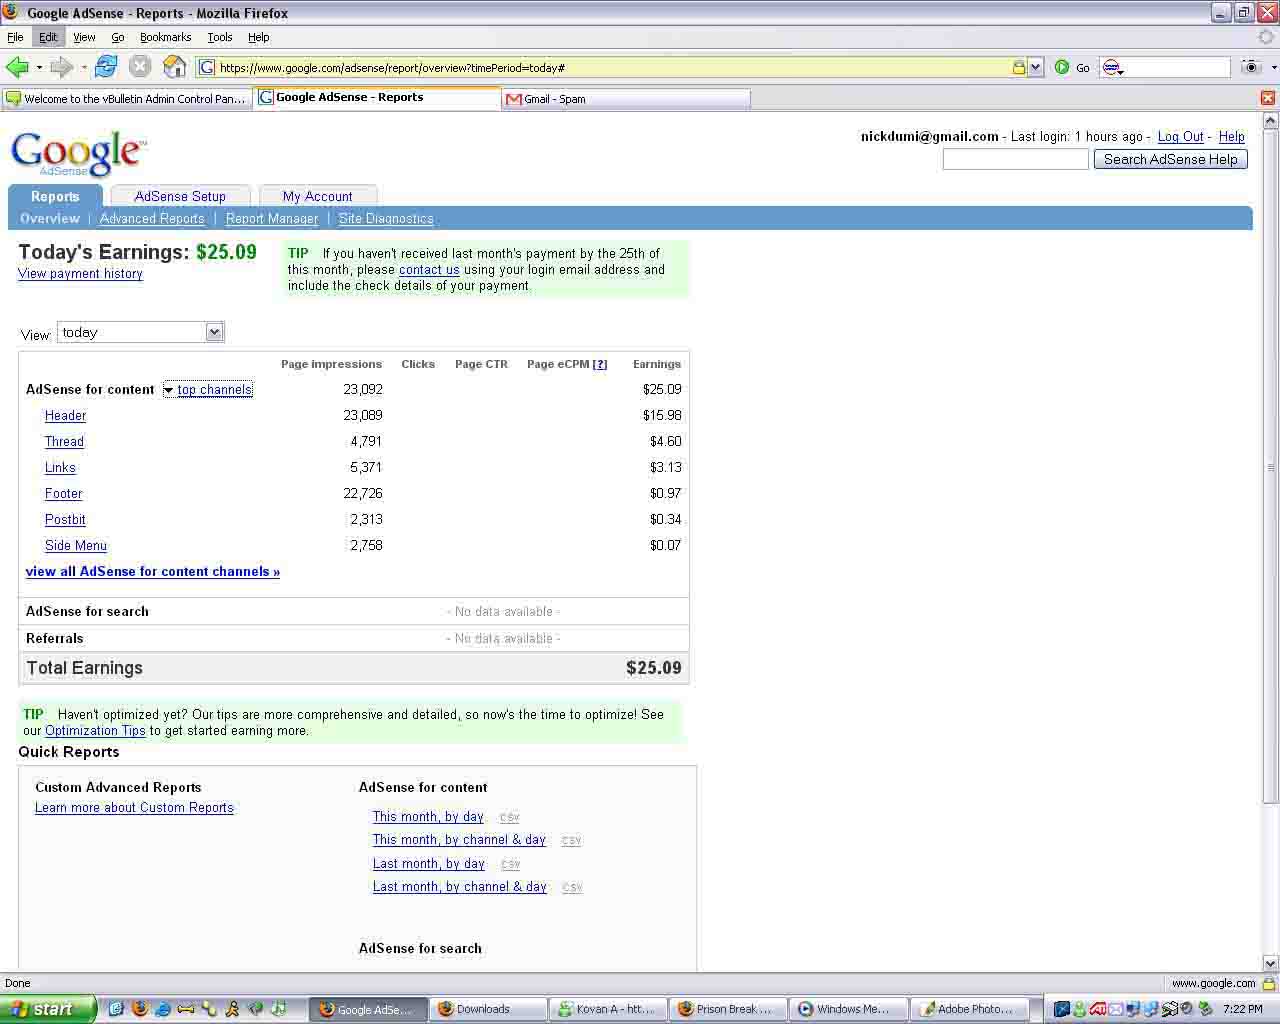Open the Optimization Tips link
This screenshot has height=1024, width=1280.
[95, 731]
